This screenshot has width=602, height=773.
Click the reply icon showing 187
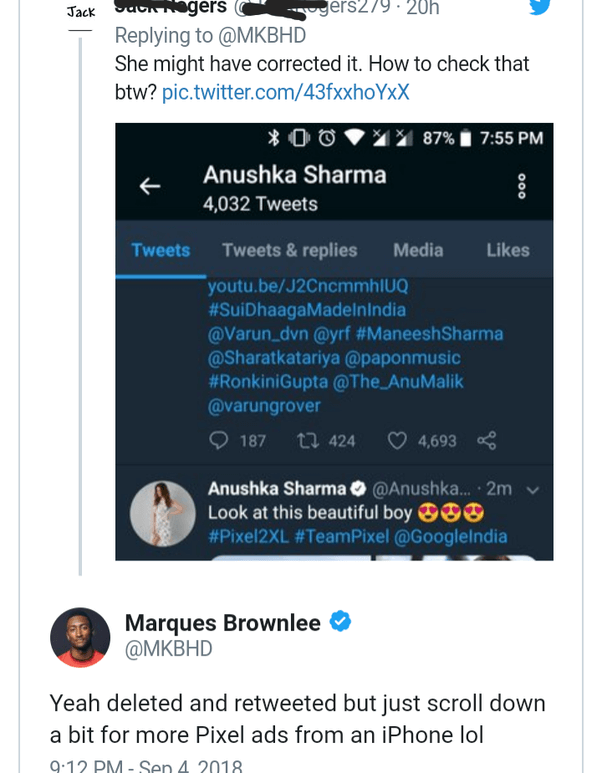(x=220, y=440)
